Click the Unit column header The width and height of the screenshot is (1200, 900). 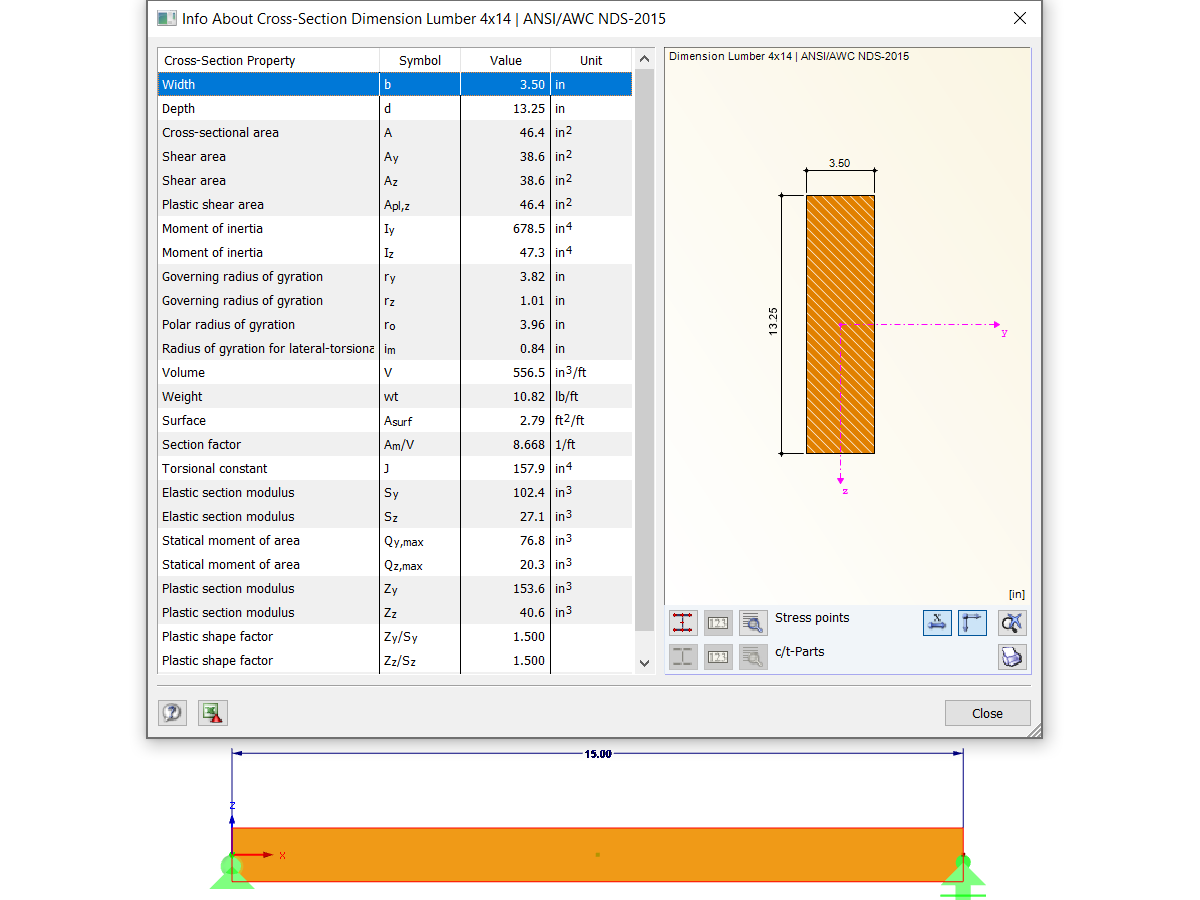click(590, 60)
